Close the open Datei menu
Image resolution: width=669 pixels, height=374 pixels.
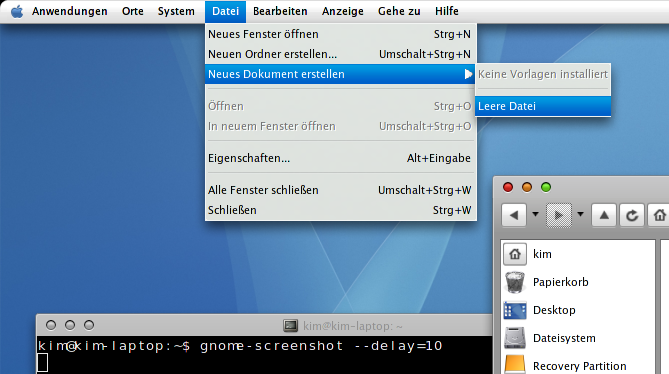[225, 12]
